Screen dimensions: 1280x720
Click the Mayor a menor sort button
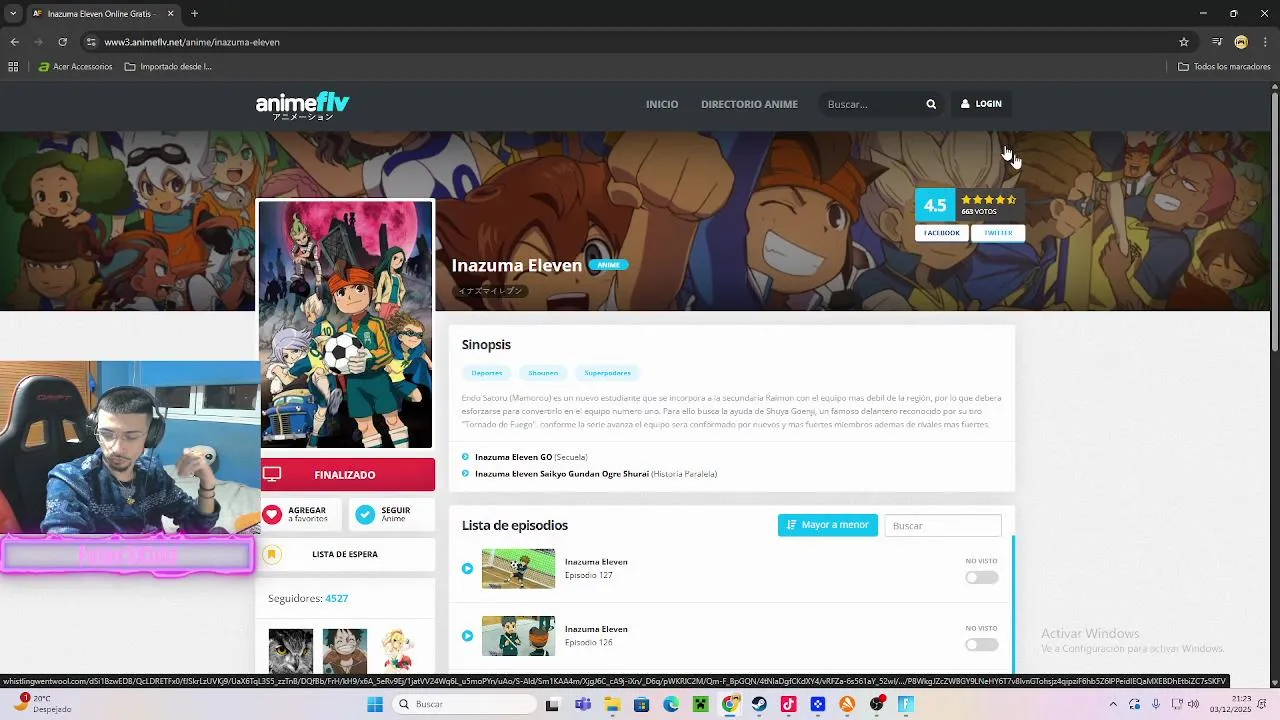tap(828, 525)
